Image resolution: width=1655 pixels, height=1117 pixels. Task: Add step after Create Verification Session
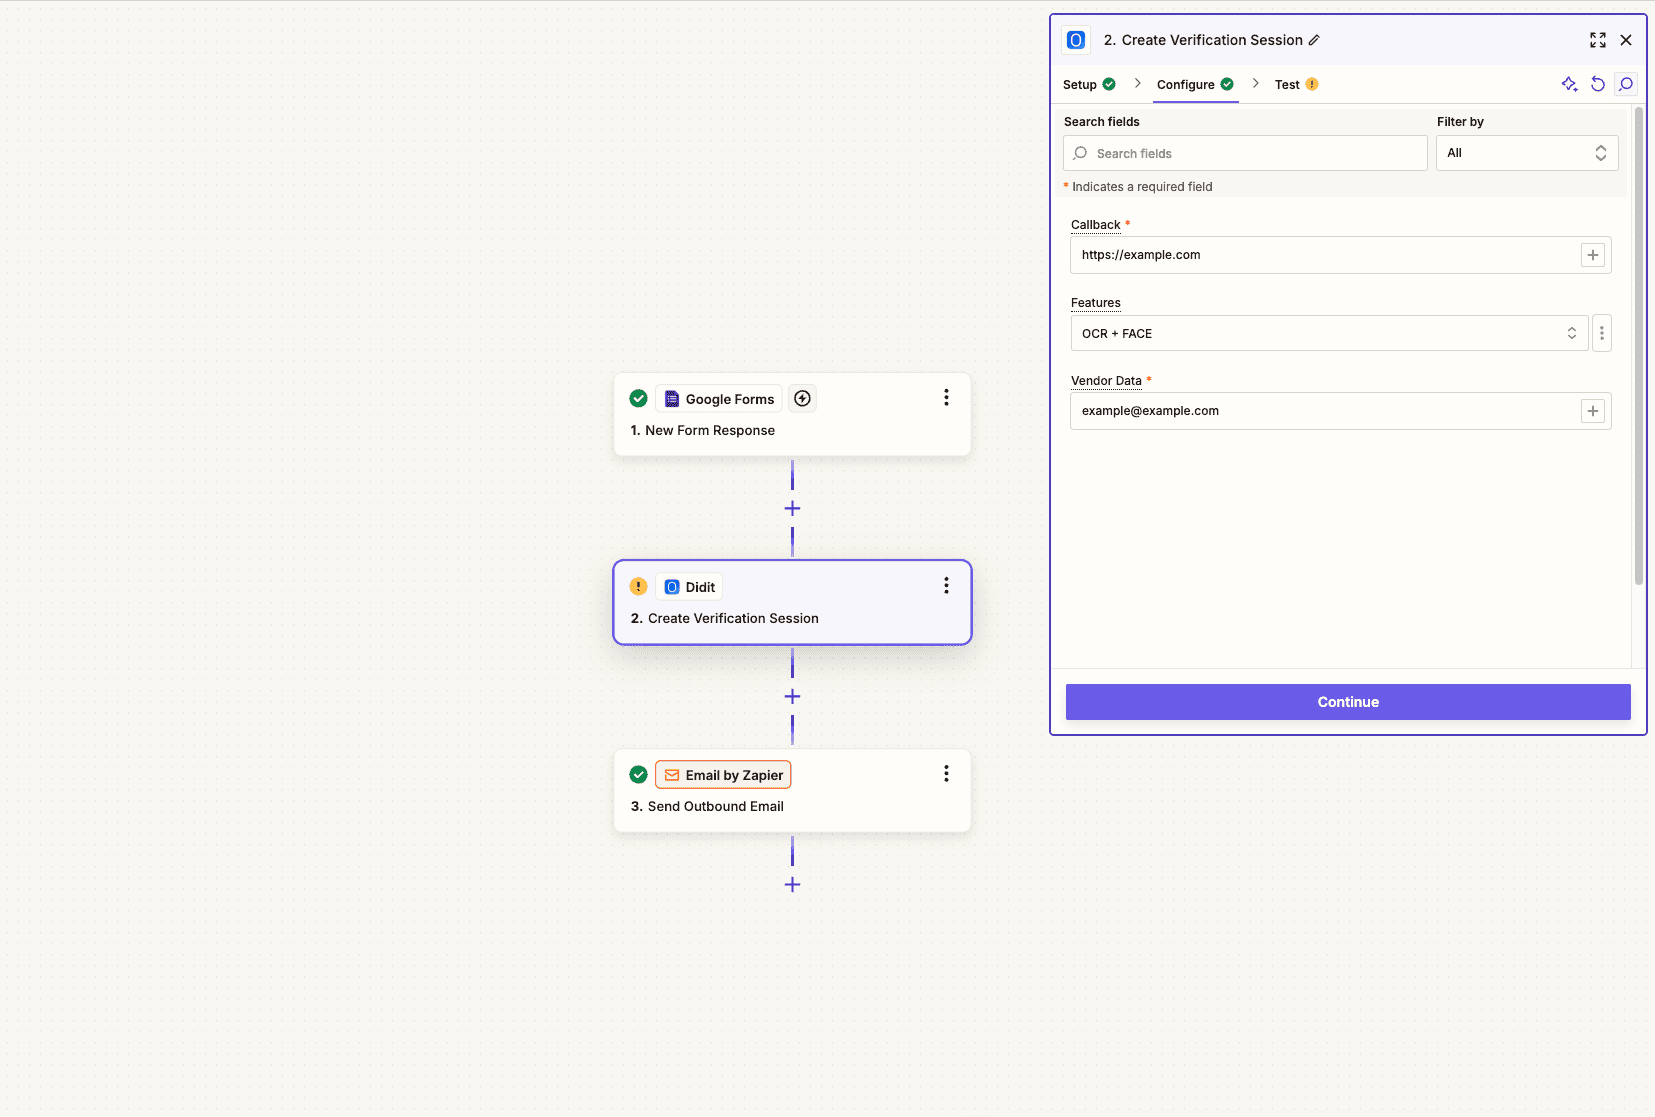[792, 697]
